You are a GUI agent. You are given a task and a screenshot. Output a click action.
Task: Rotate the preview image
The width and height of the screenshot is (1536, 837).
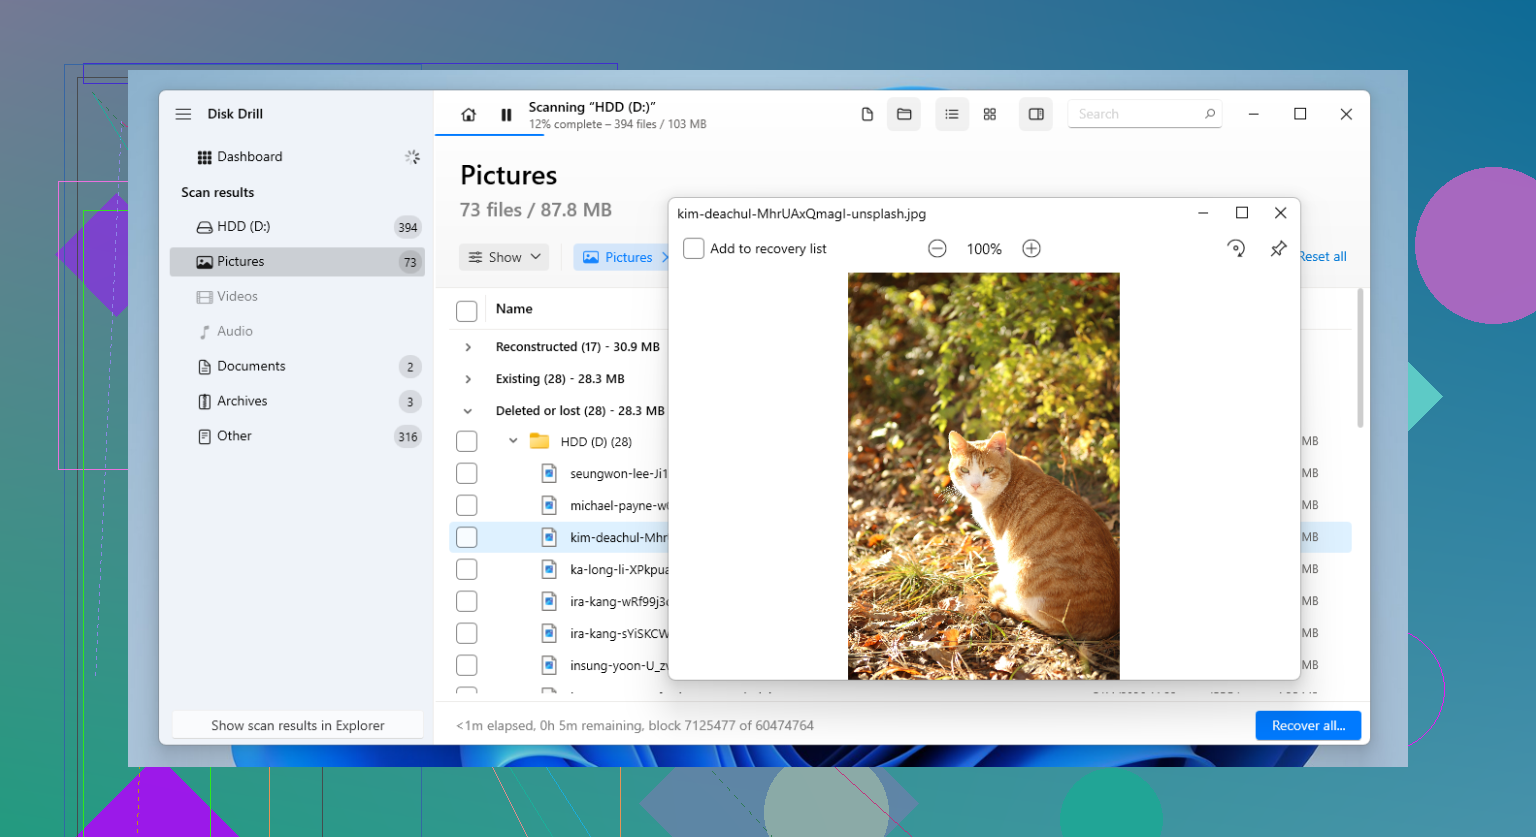click(x=1236, y=249)
